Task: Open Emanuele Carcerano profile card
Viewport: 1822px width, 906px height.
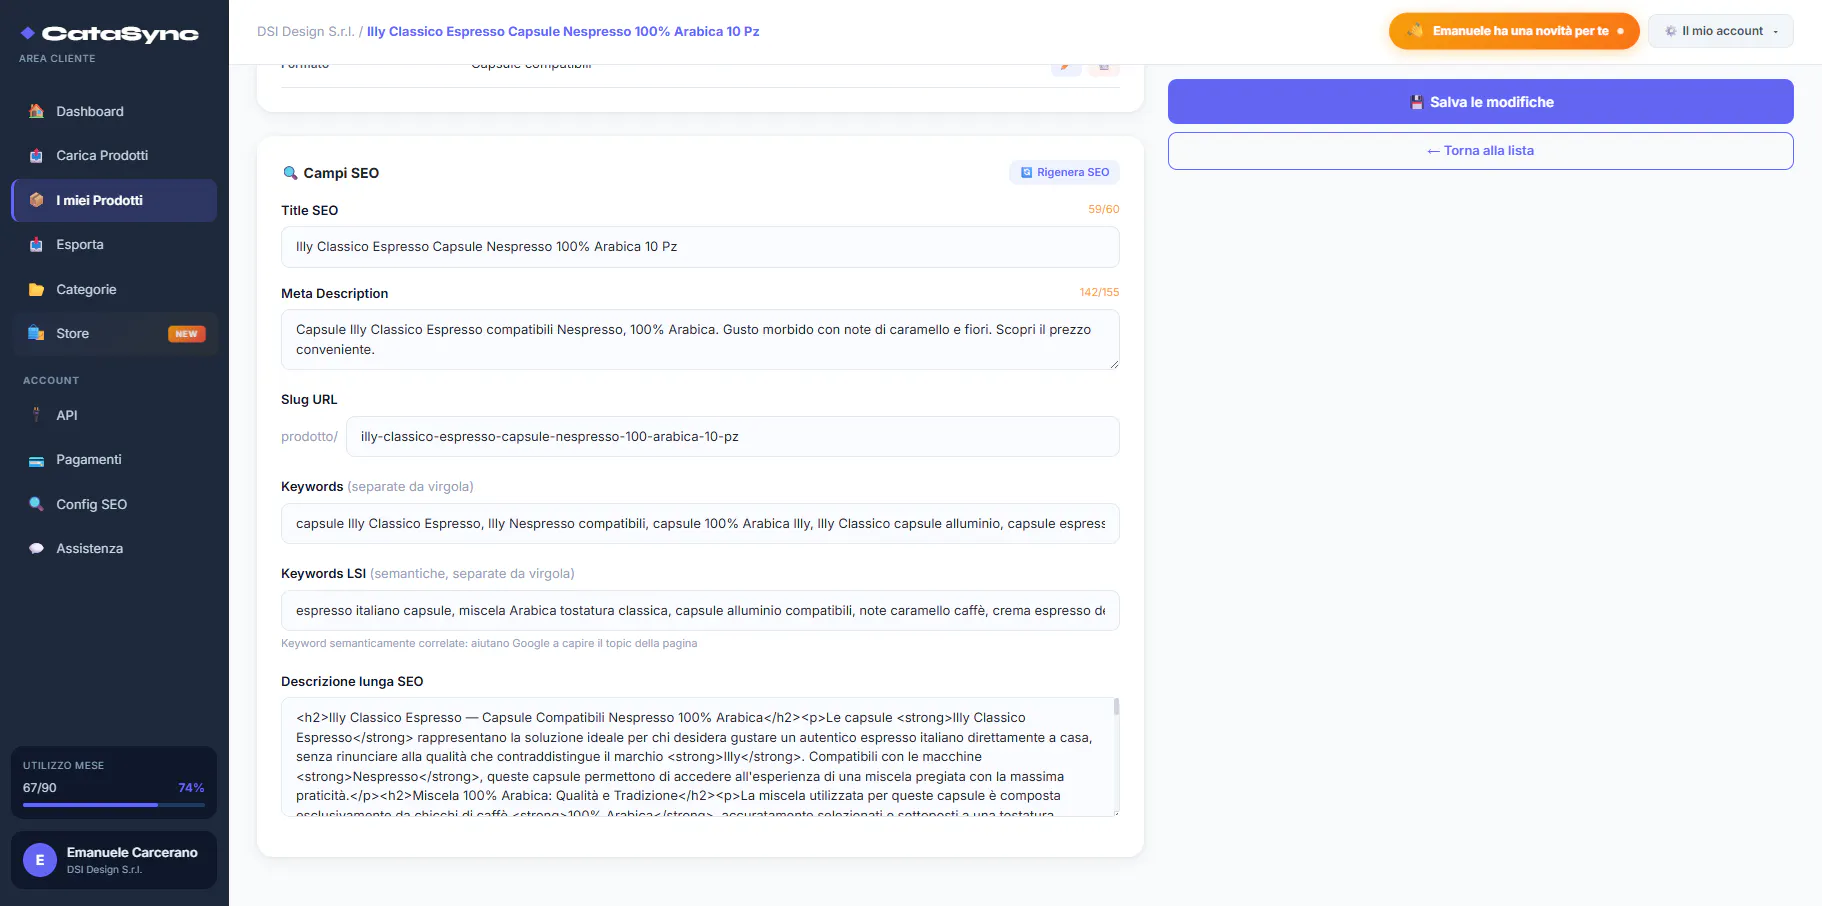Action: 114,860
